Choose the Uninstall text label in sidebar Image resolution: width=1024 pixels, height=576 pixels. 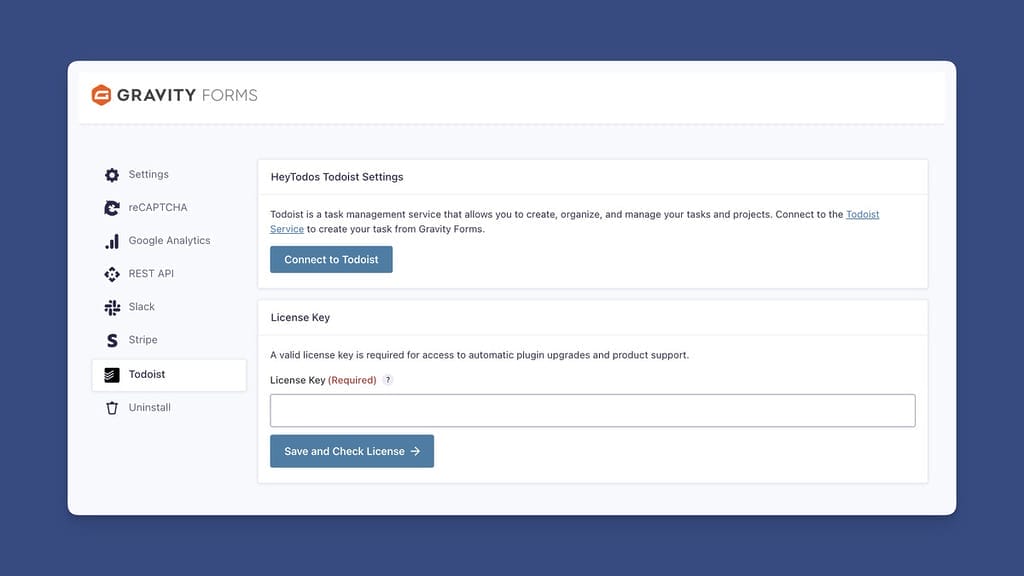coord(149,408)
